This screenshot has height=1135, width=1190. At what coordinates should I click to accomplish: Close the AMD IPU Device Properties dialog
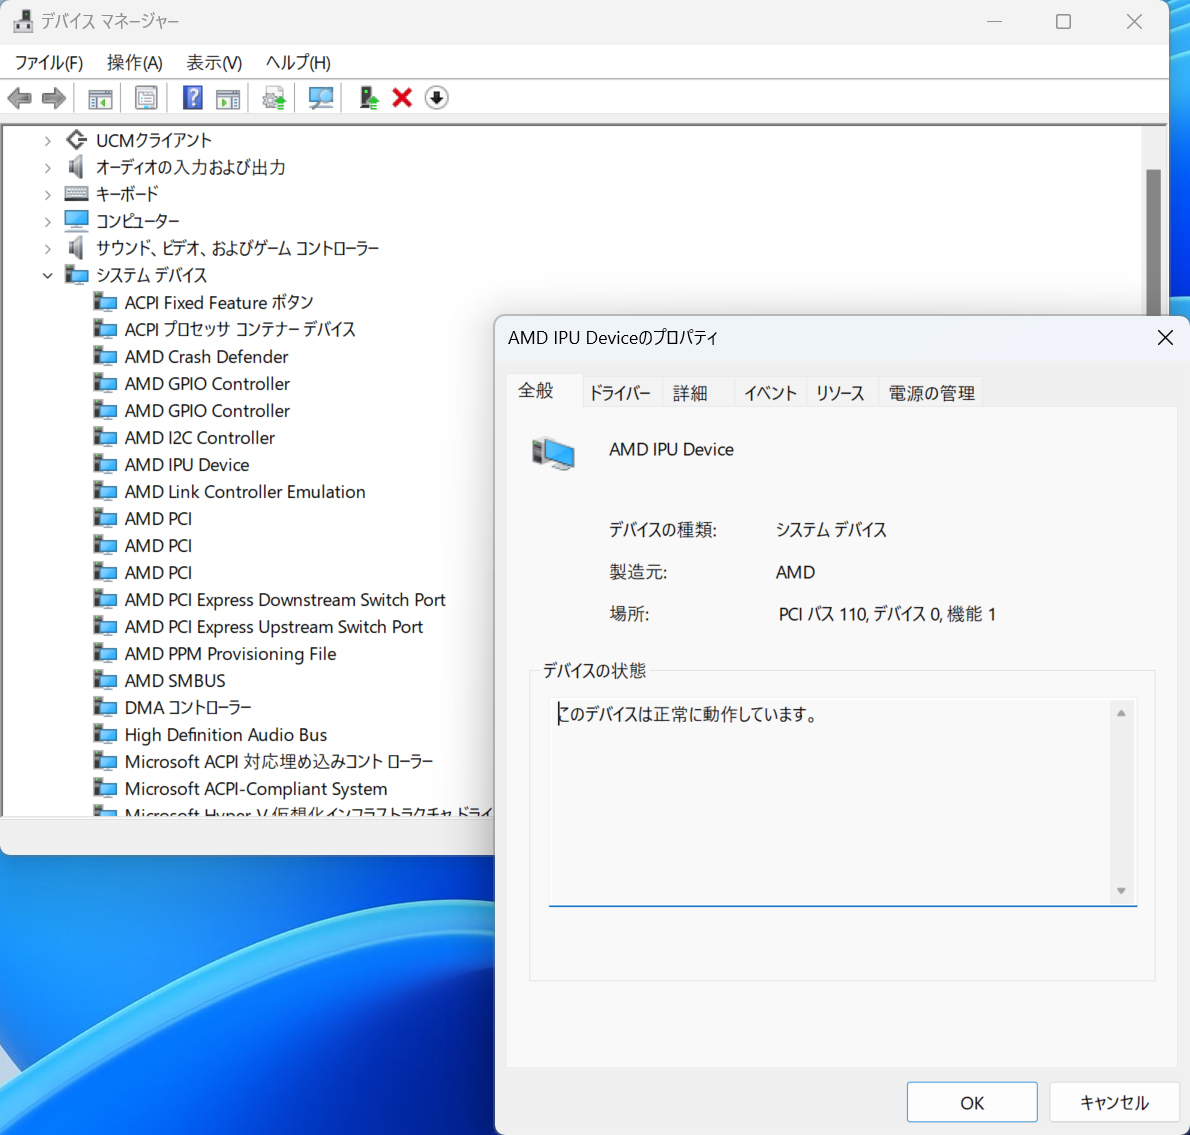point(1165,338)
